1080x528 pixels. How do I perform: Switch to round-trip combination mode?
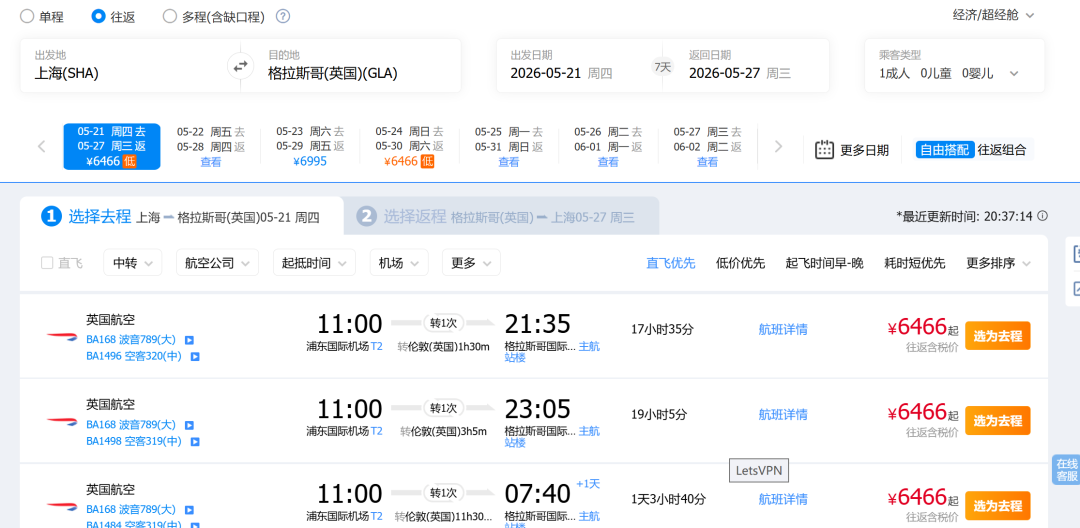tap(1002, 149)
